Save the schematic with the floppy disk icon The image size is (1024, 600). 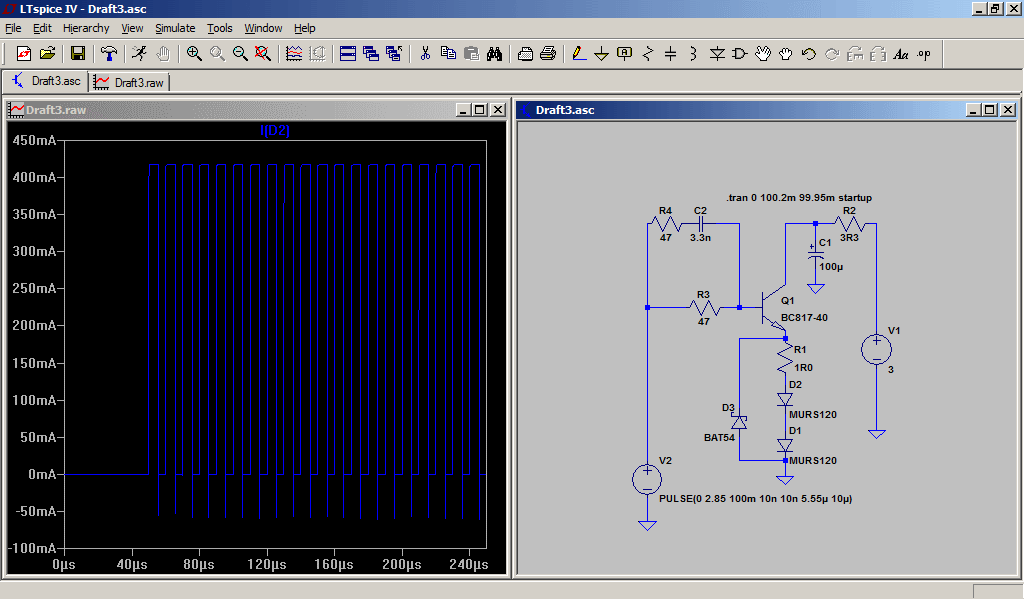pos(78,54)
